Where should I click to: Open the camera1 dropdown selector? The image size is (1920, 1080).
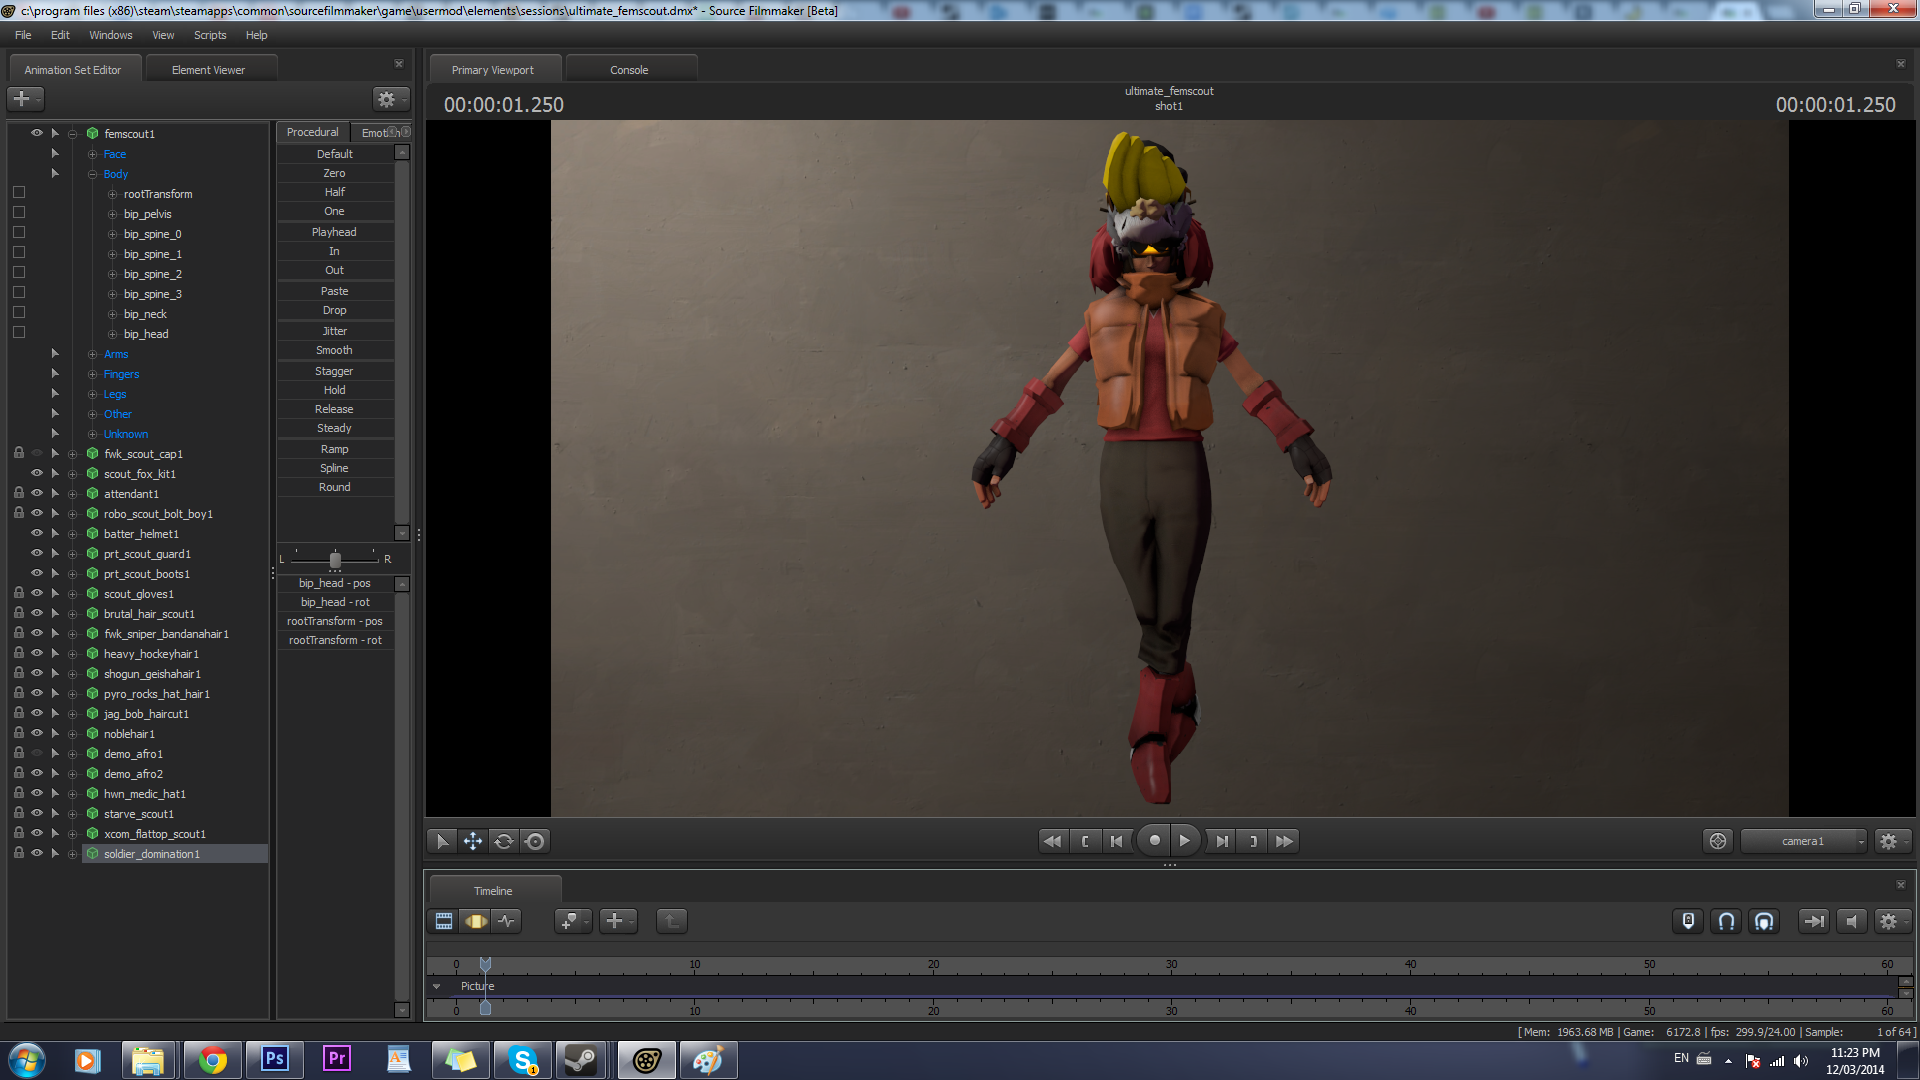click(x=1804, y=841)
